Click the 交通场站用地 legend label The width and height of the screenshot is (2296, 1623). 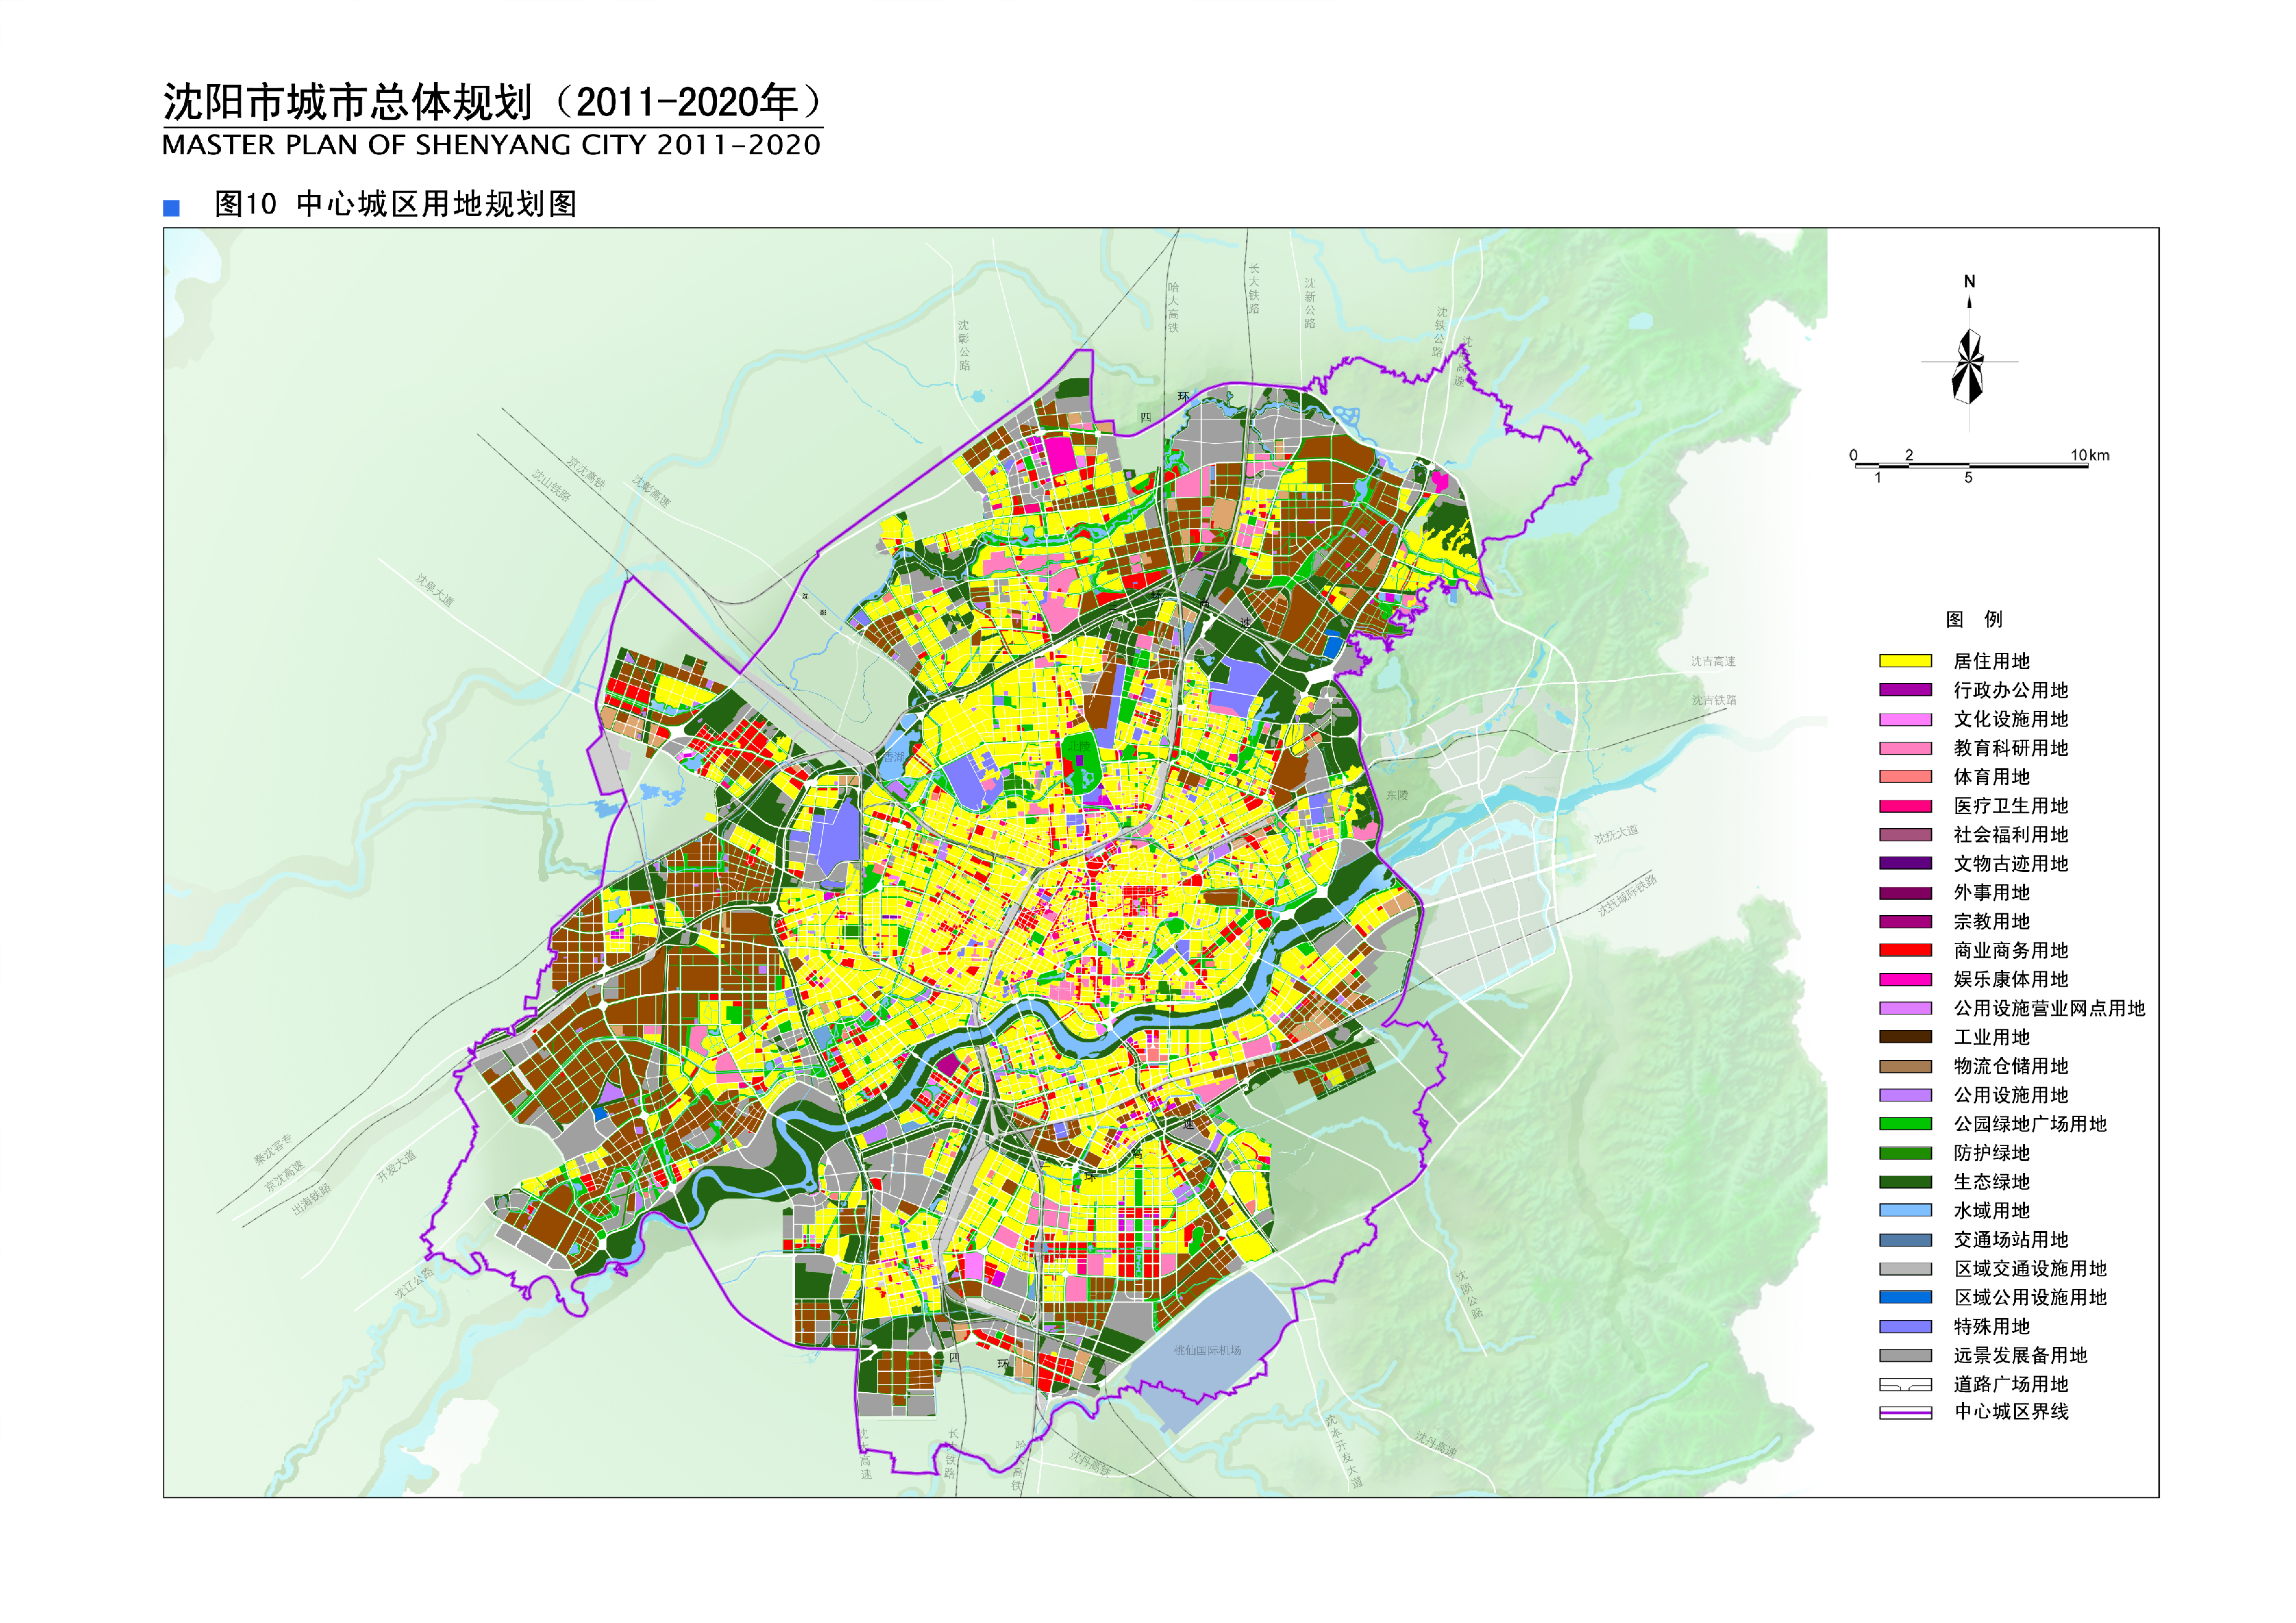pos(2011,1240)
